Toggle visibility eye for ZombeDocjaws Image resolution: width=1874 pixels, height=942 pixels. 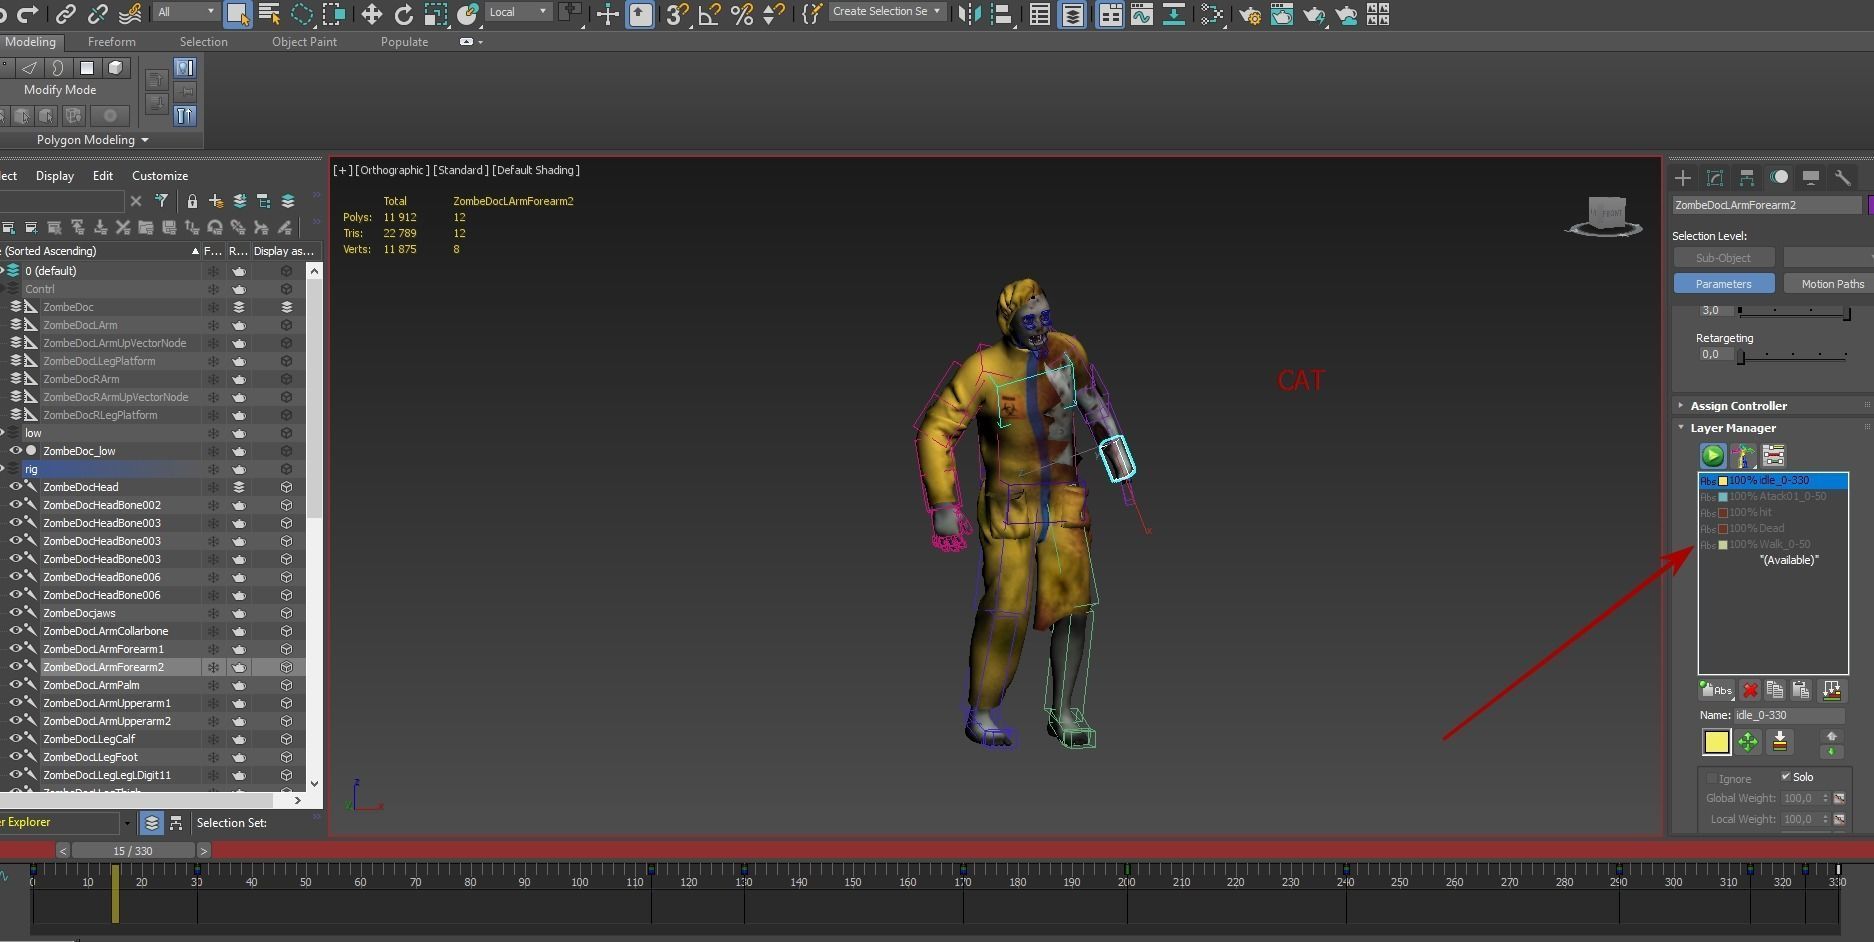[15, 613]
